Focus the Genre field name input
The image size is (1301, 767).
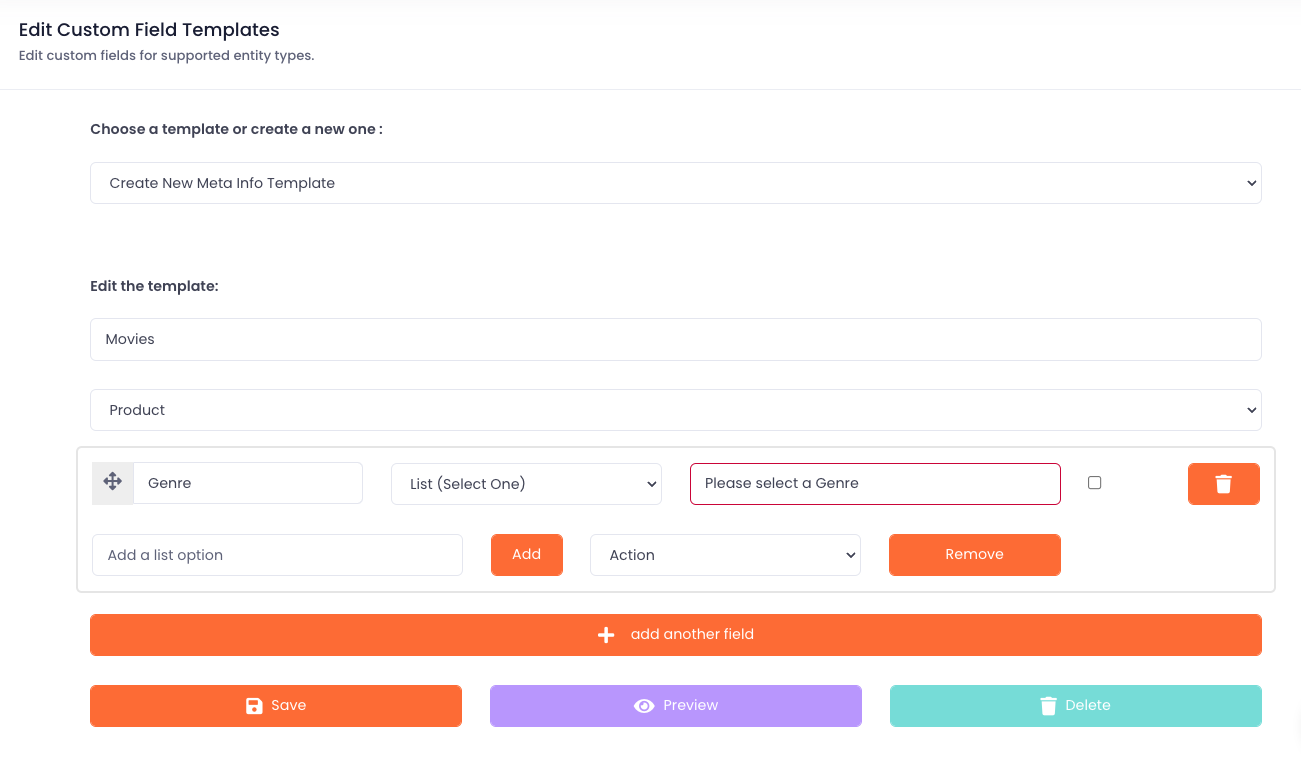coord(248,483)
